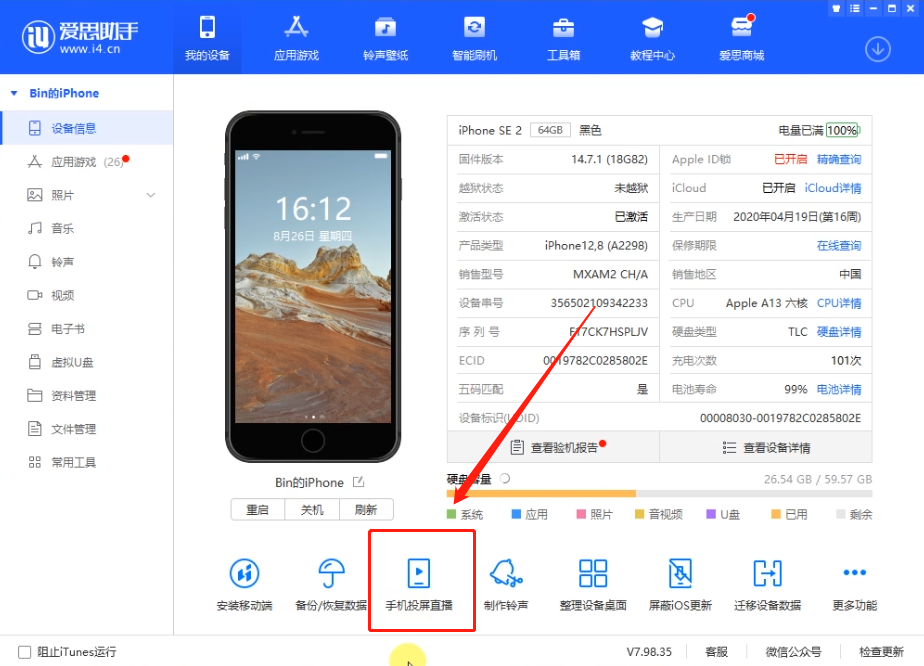Click the list menu icon in title bar
The height and width of the screenshot is (666, 924).
(x=854, y=8)
